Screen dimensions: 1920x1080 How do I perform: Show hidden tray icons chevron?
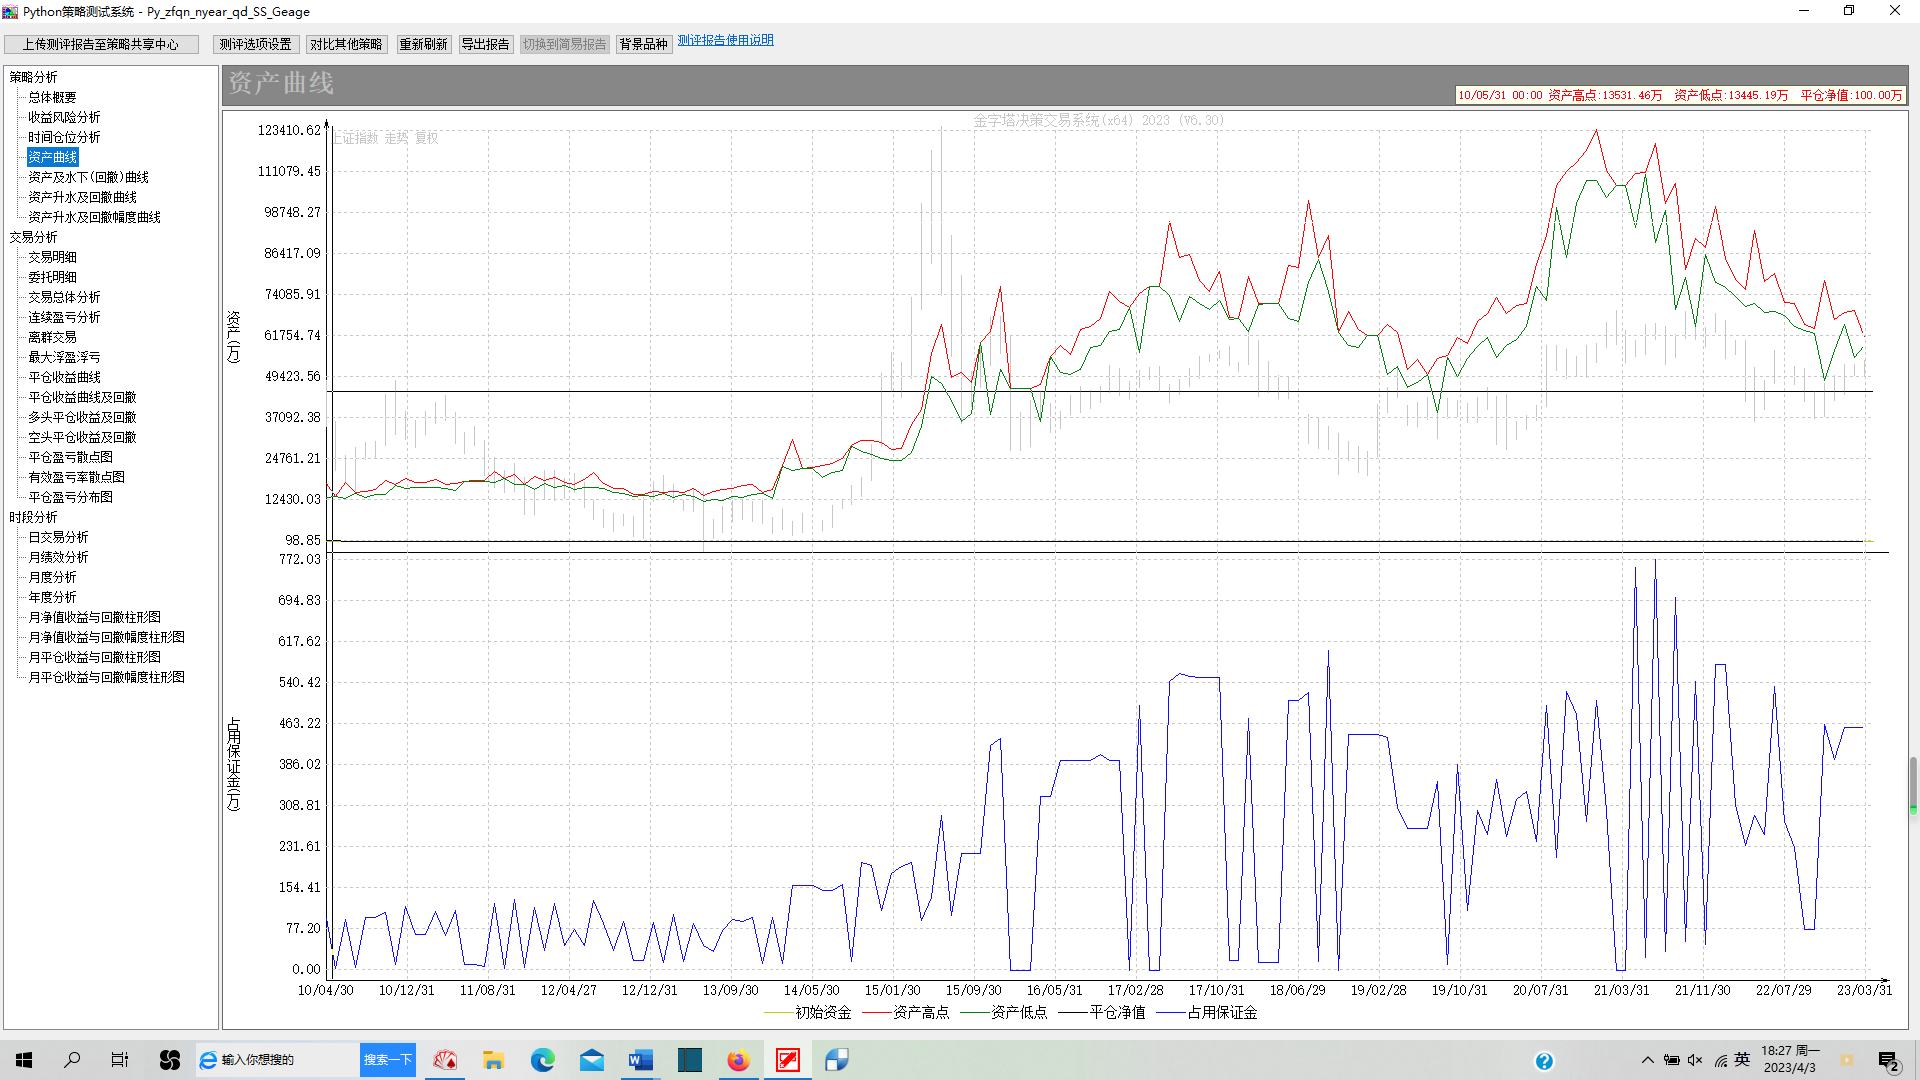coord(1647,1060)
